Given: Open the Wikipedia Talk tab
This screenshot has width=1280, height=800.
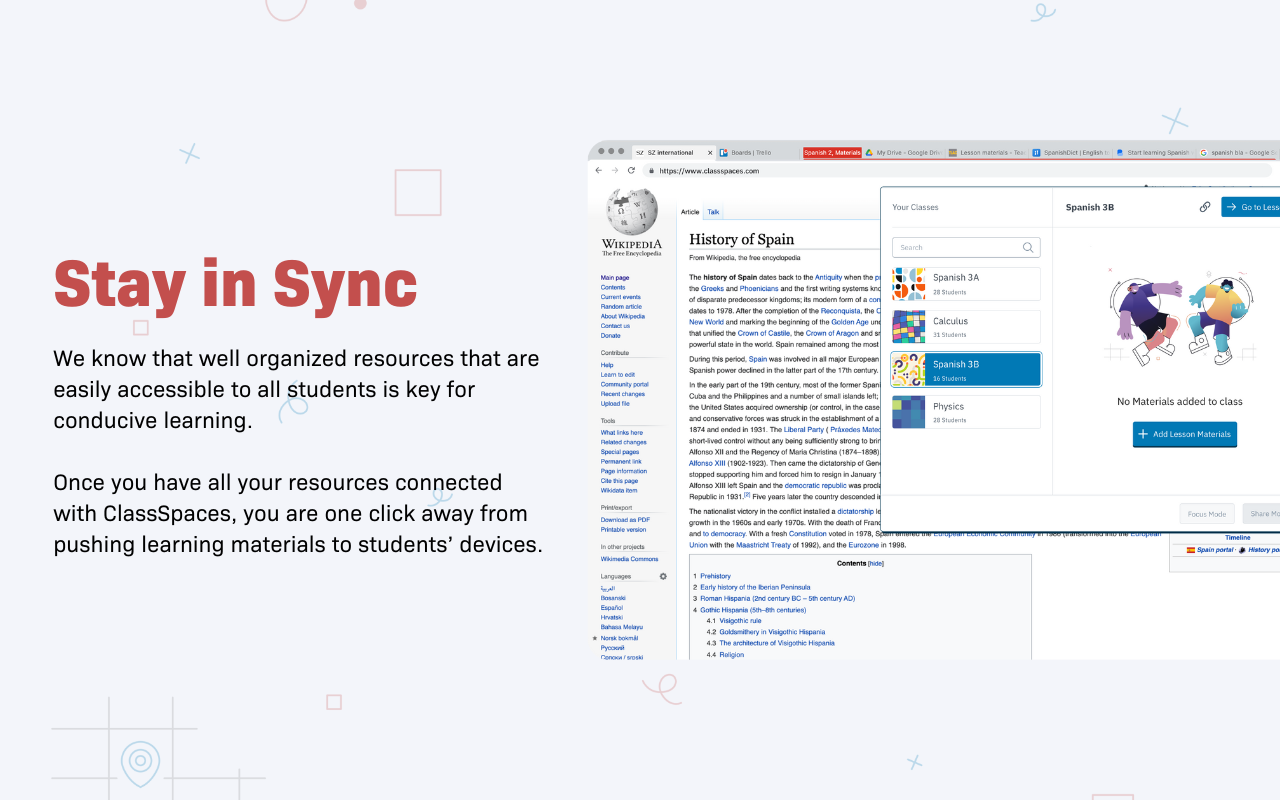Looking at the screenshot, I should pyautogui.click(x=713, y=212).
